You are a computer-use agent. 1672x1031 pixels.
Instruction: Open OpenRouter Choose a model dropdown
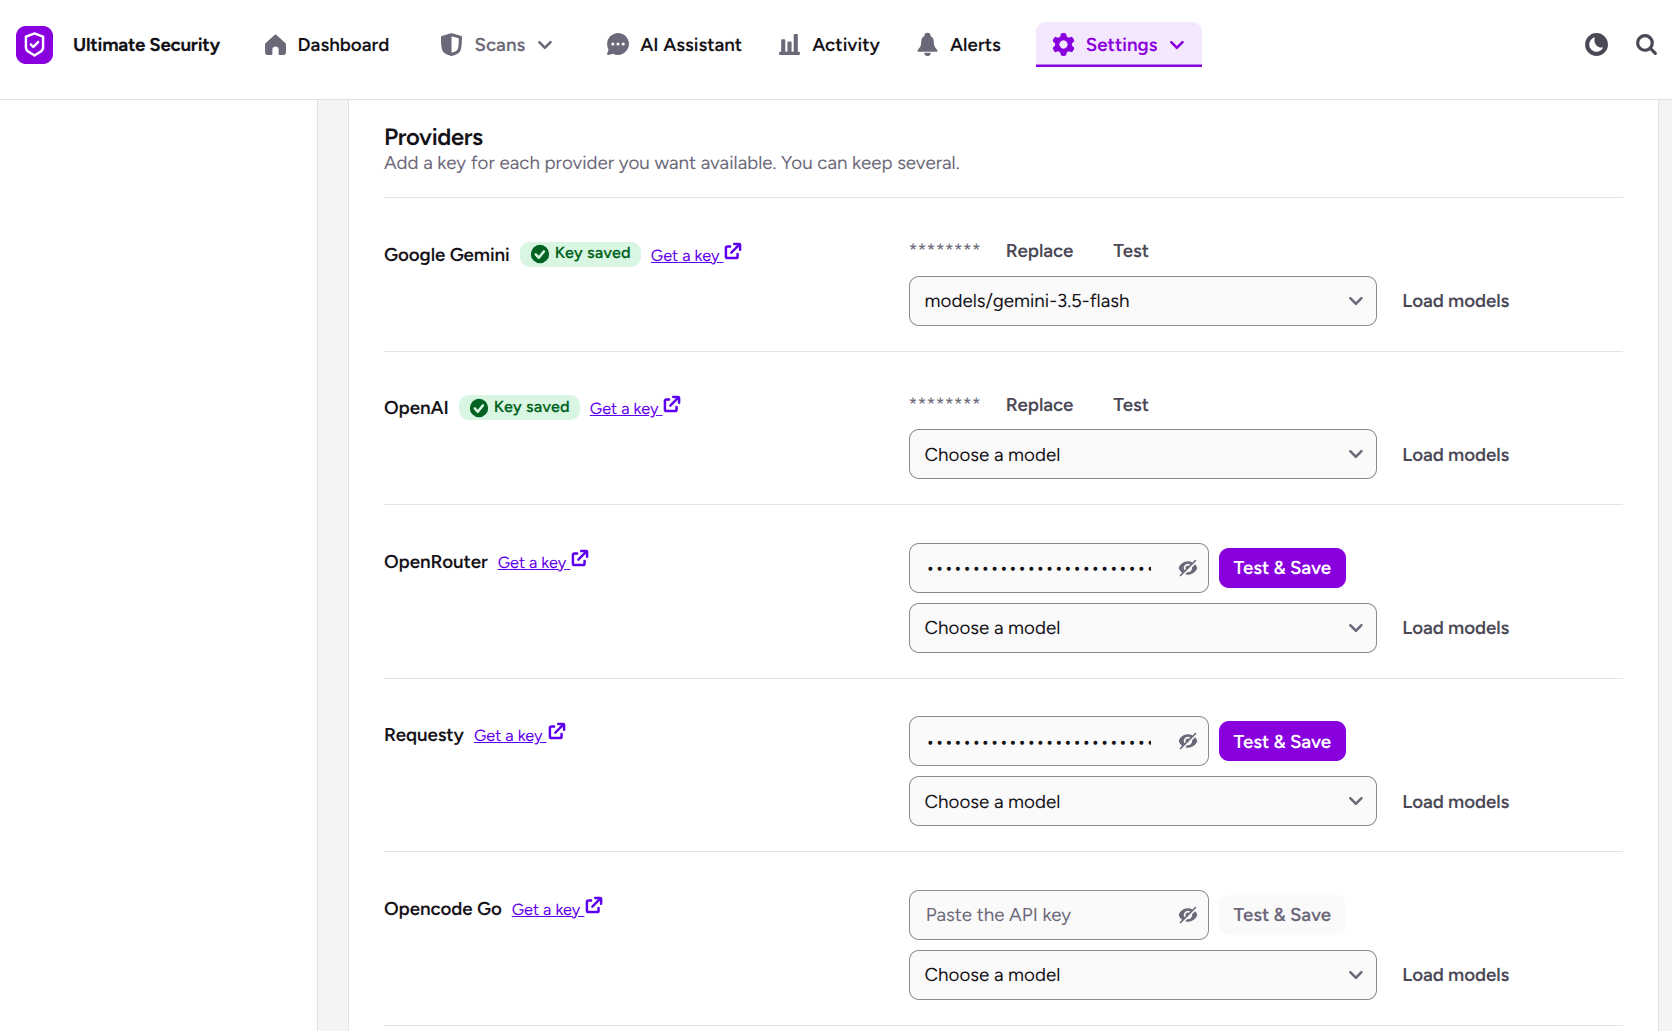[x=1142, y=628]
